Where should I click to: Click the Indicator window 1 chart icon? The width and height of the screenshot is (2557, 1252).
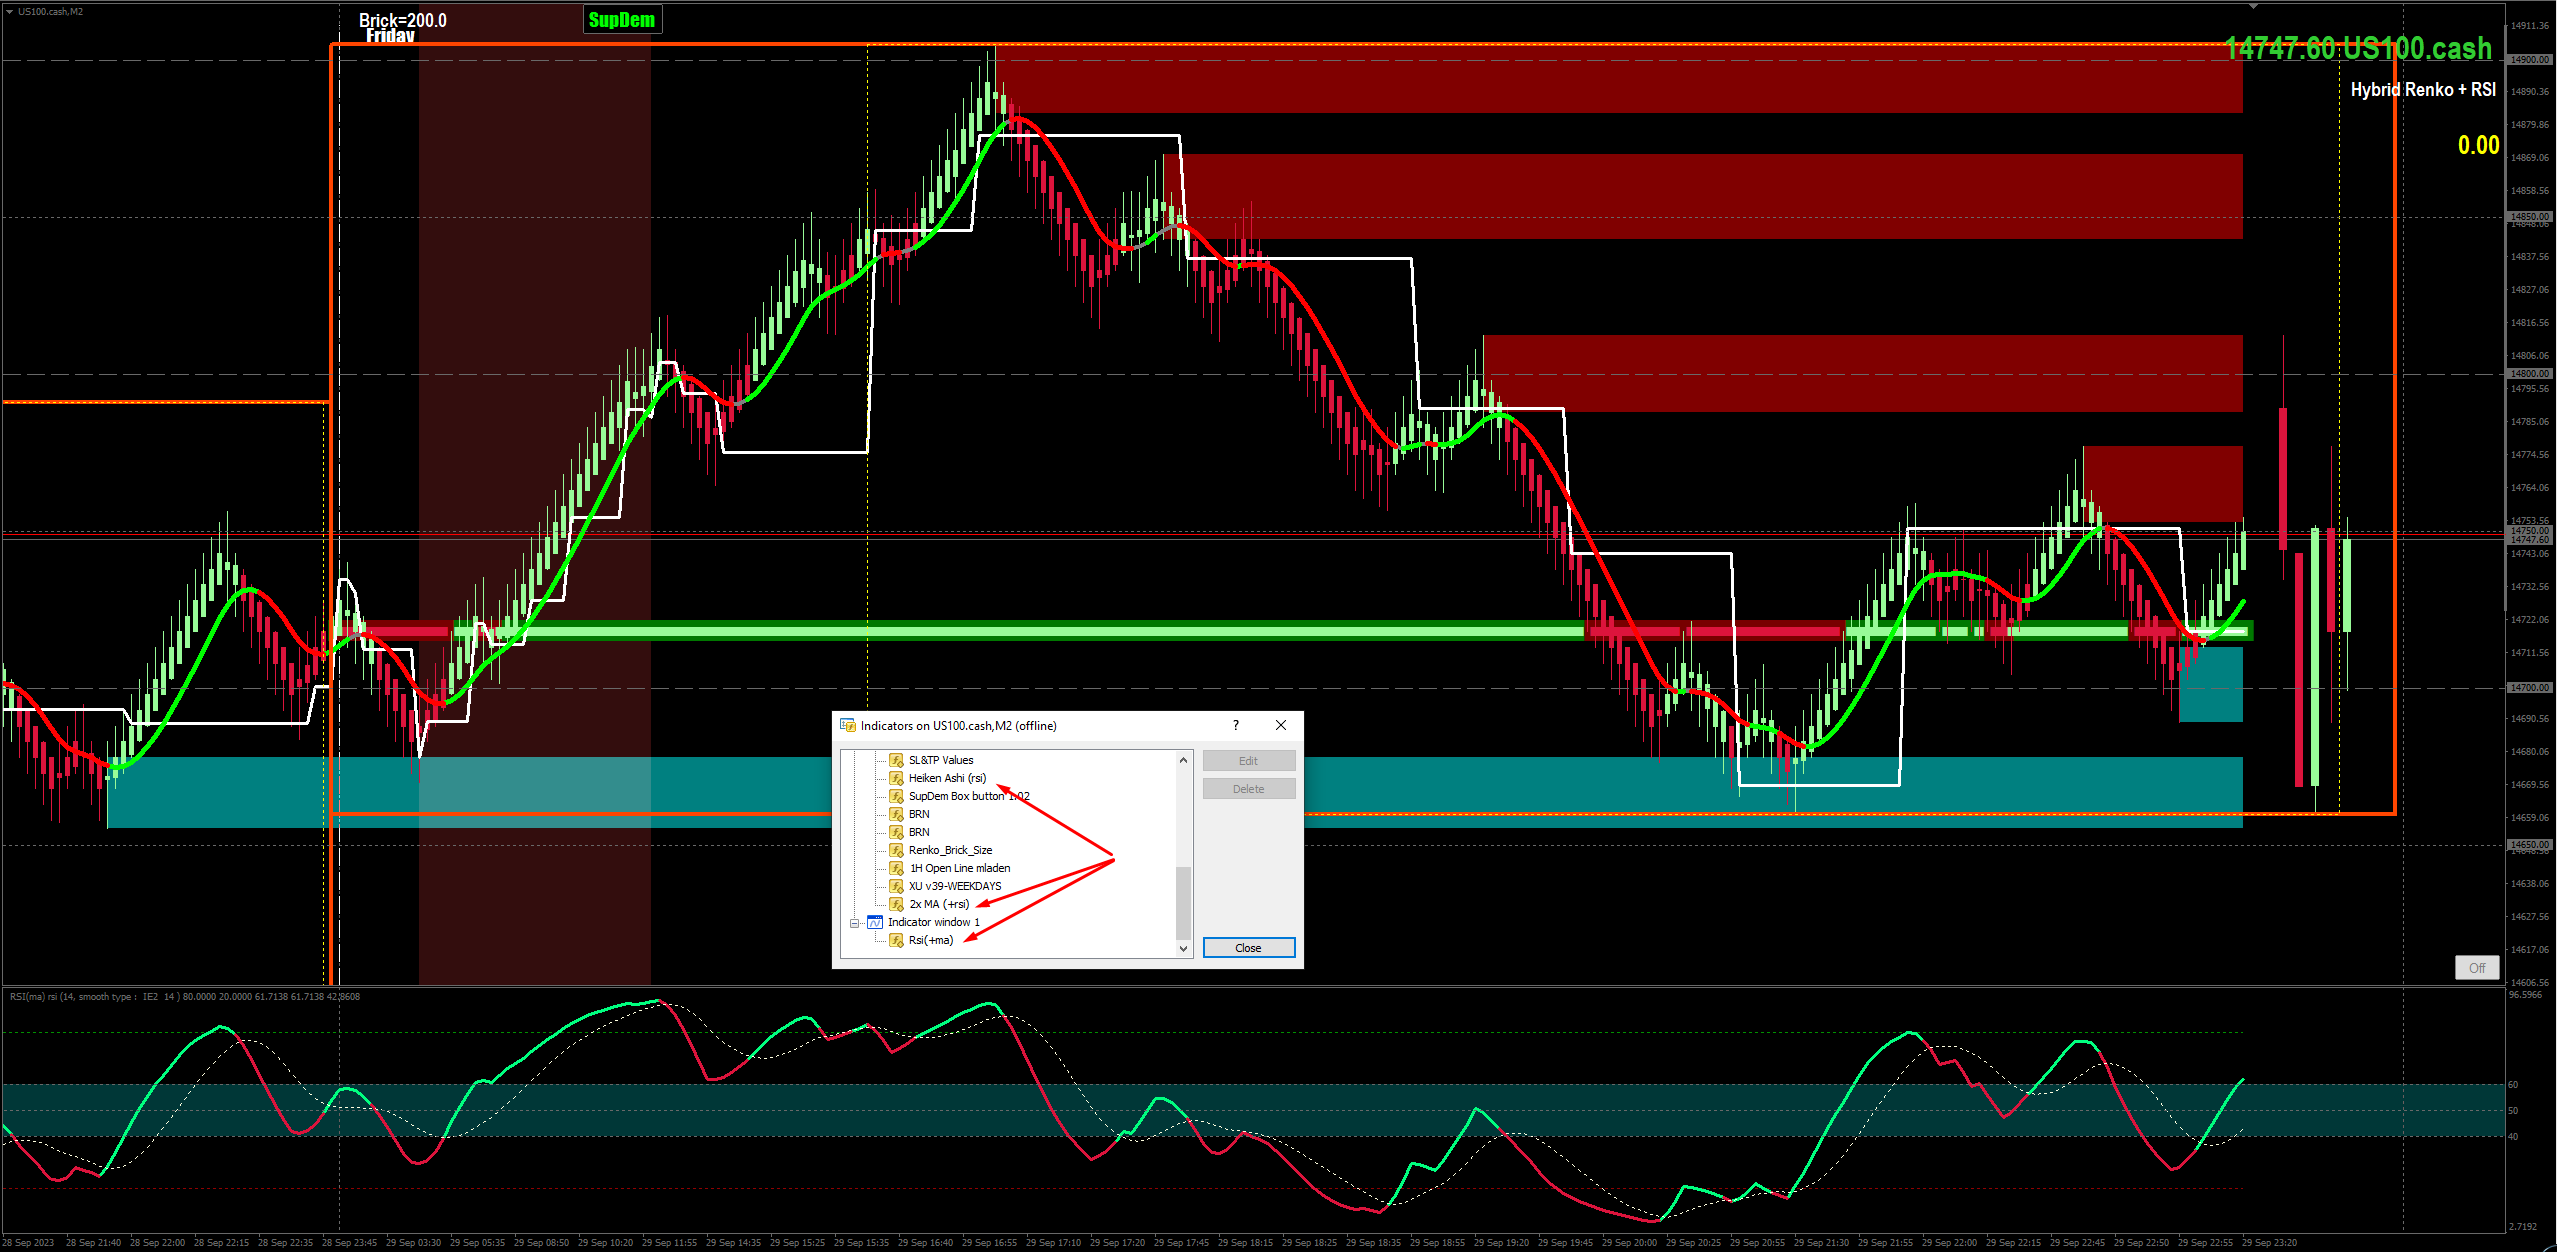(x=875, y=922)
